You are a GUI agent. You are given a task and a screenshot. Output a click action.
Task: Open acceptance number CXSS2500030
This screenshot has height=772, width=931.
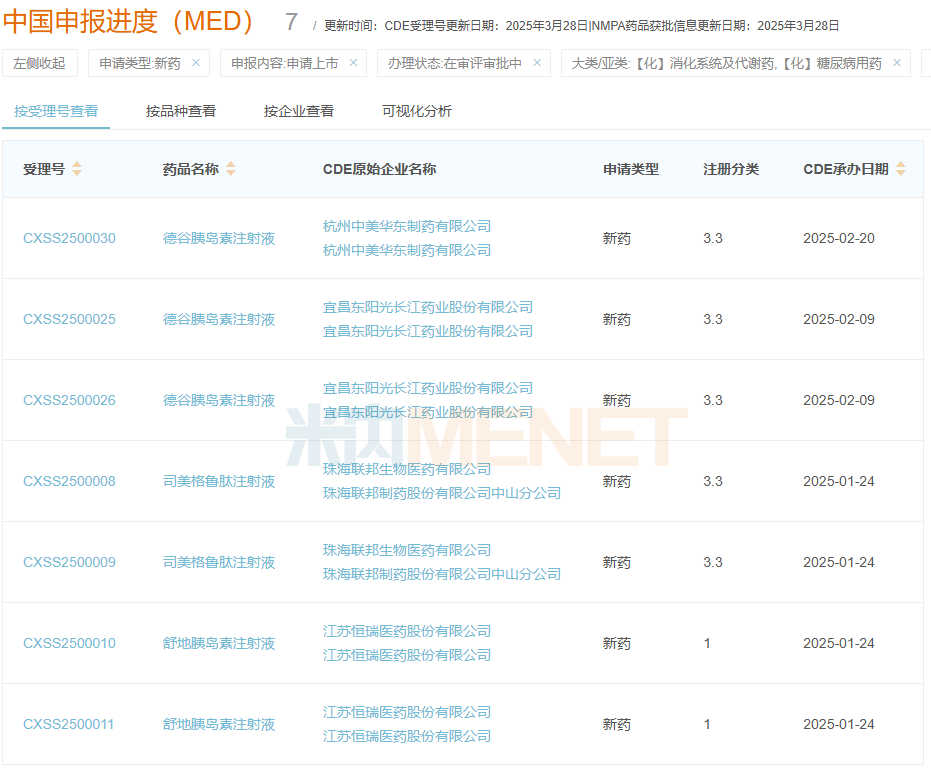coord(69,238)
